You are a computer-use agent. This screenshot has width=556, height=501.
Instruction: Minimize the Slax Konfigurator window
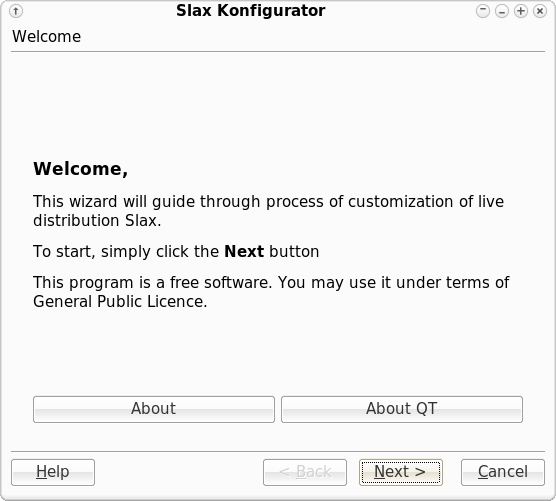502,11
